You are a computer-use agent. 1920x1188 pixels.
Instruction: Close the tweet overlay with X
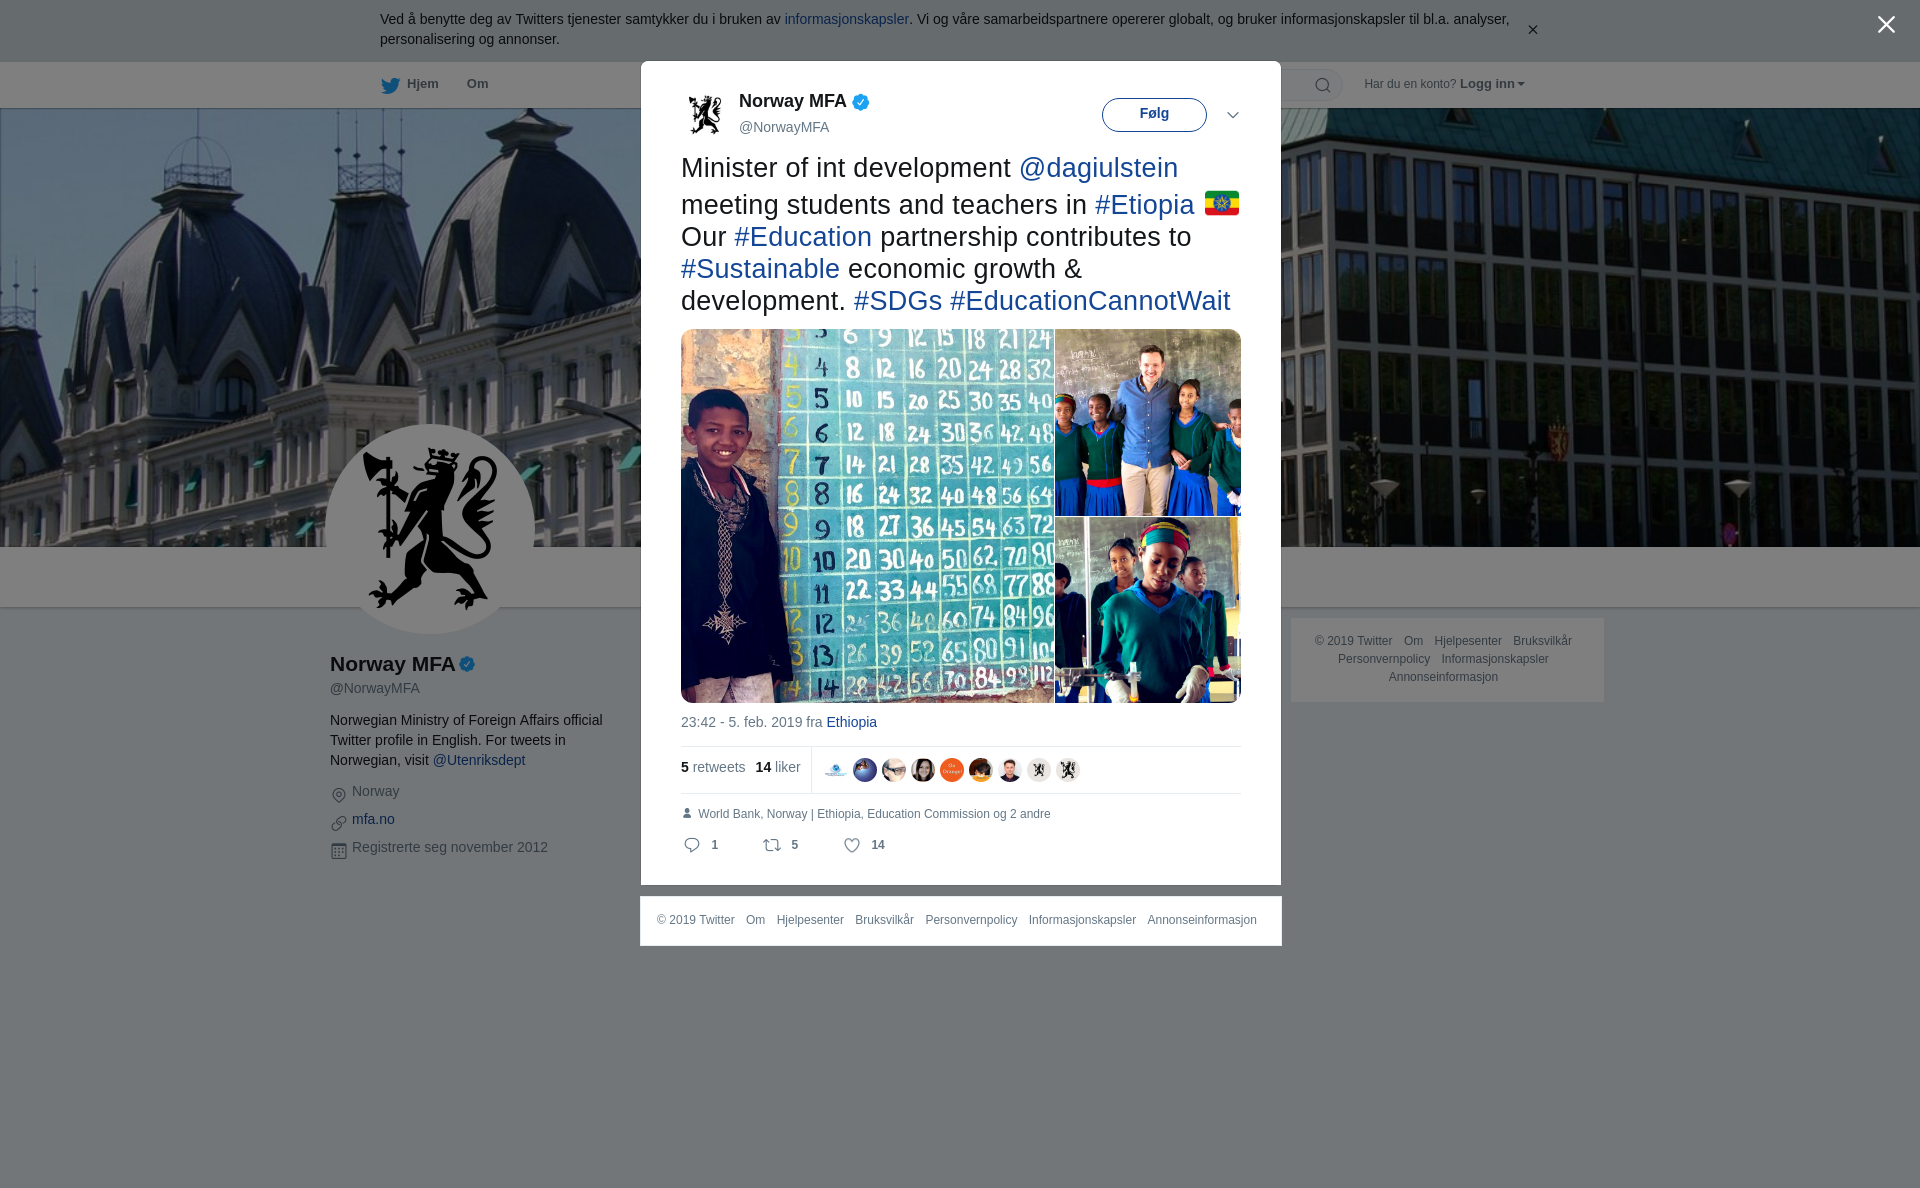click(1886, 25)
